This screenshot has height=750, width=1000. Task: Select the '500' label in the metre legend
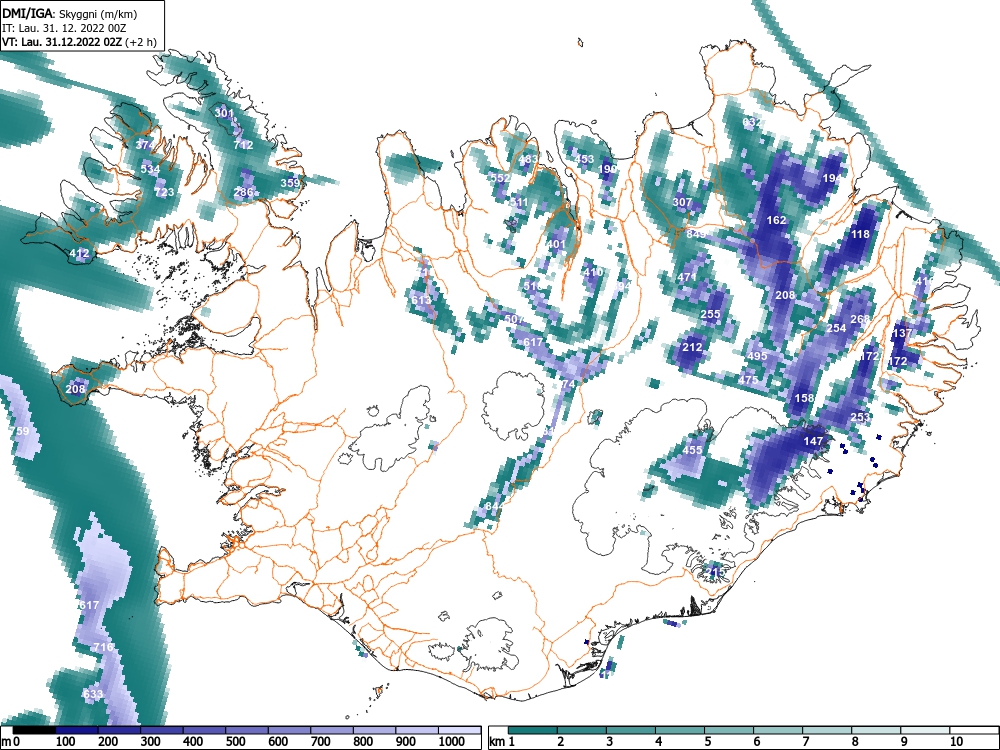tap(235, 742)
